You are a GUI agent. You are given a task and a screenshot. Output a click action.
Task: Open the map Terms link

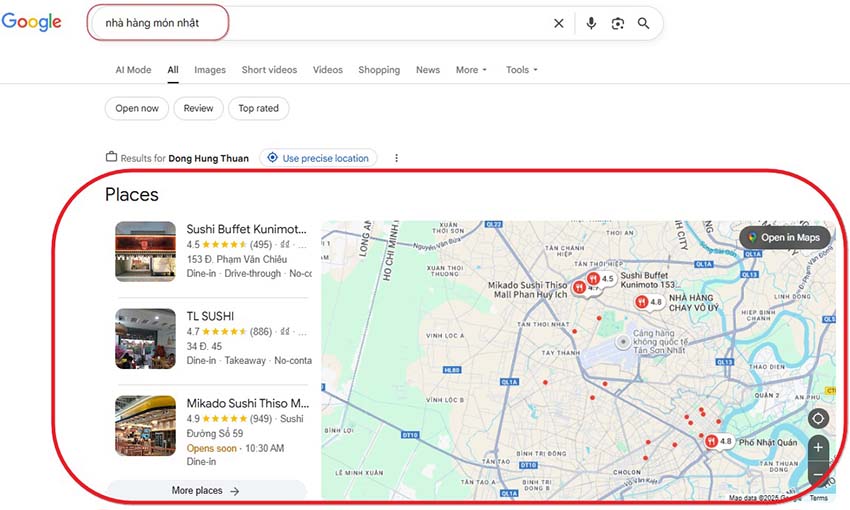[x=819, y=498]
